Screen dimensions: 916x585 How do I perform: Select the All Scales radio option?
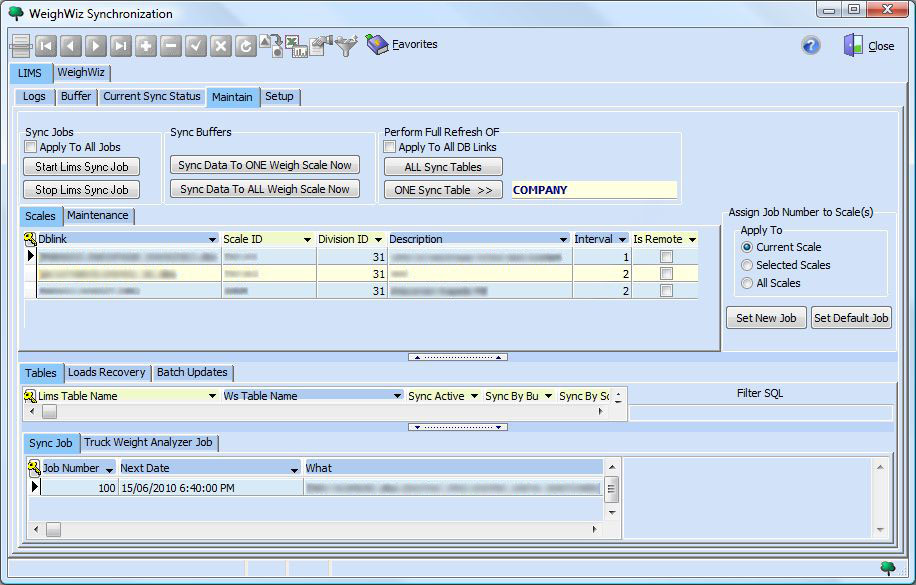click(x=747, y=283)
